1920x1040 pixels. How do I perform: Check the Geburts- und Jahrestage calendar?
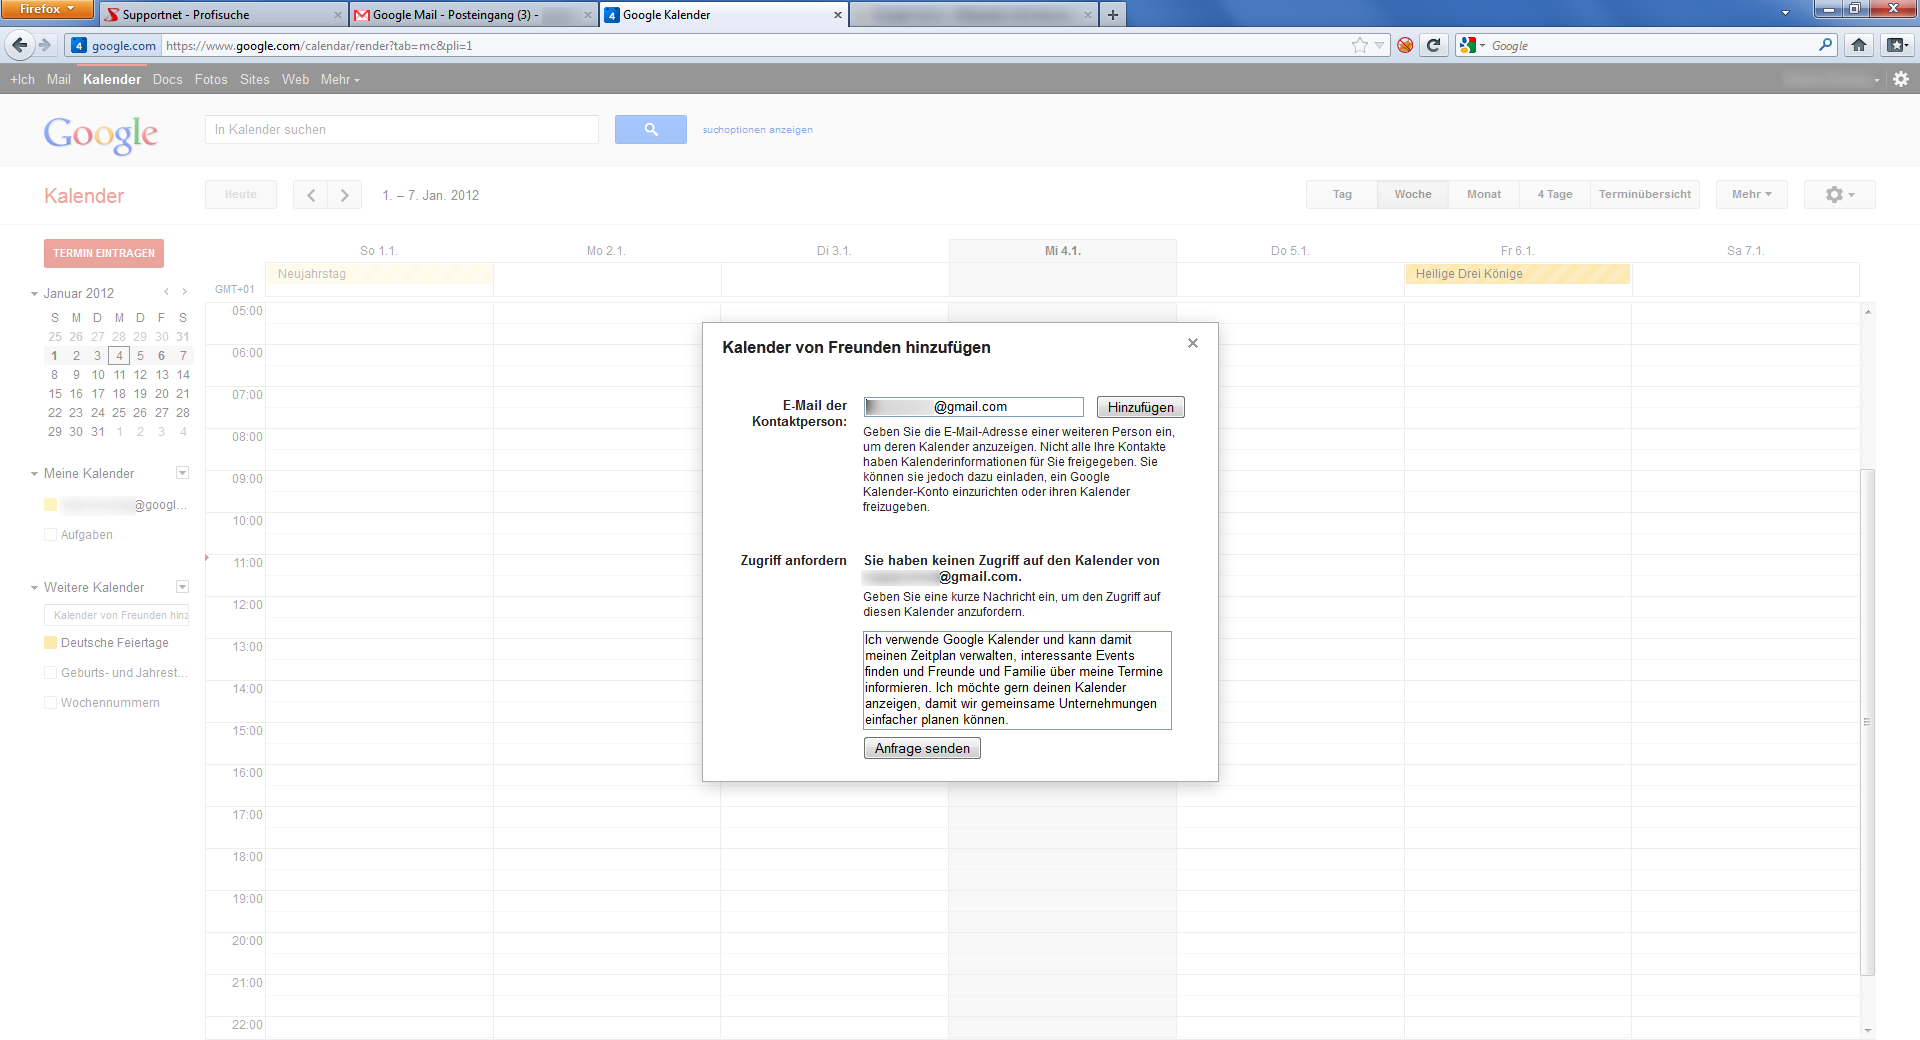[x=51, y=672]
